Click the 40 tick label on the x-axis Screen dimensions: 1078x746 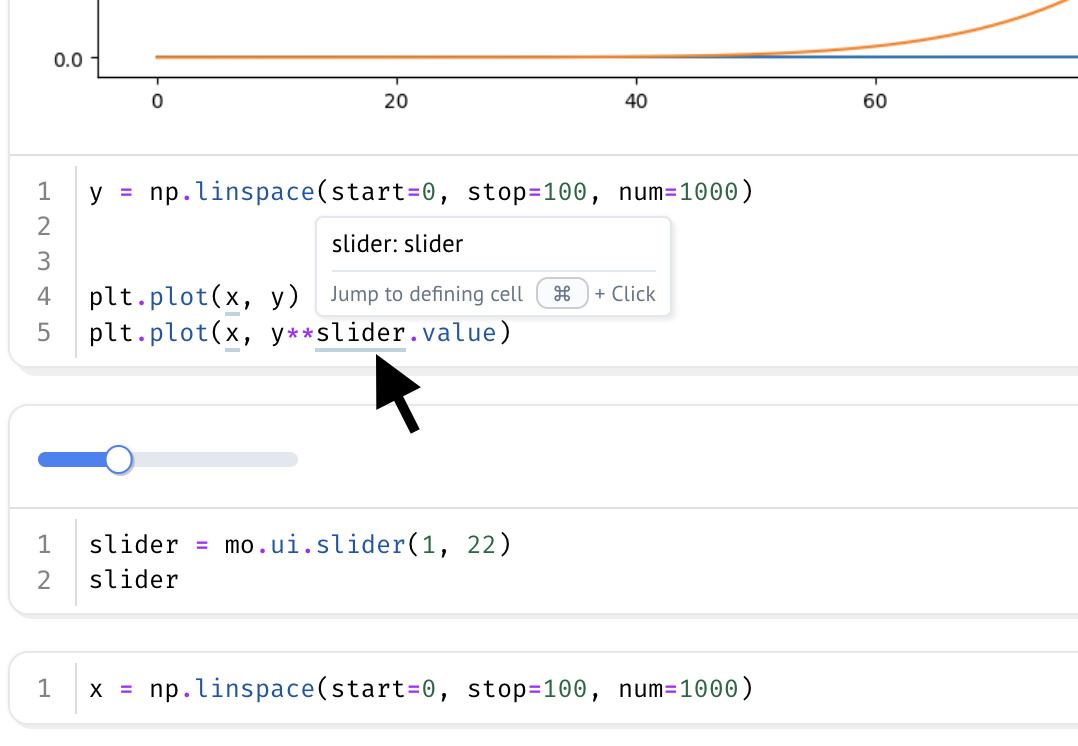(x=636, y=100)
